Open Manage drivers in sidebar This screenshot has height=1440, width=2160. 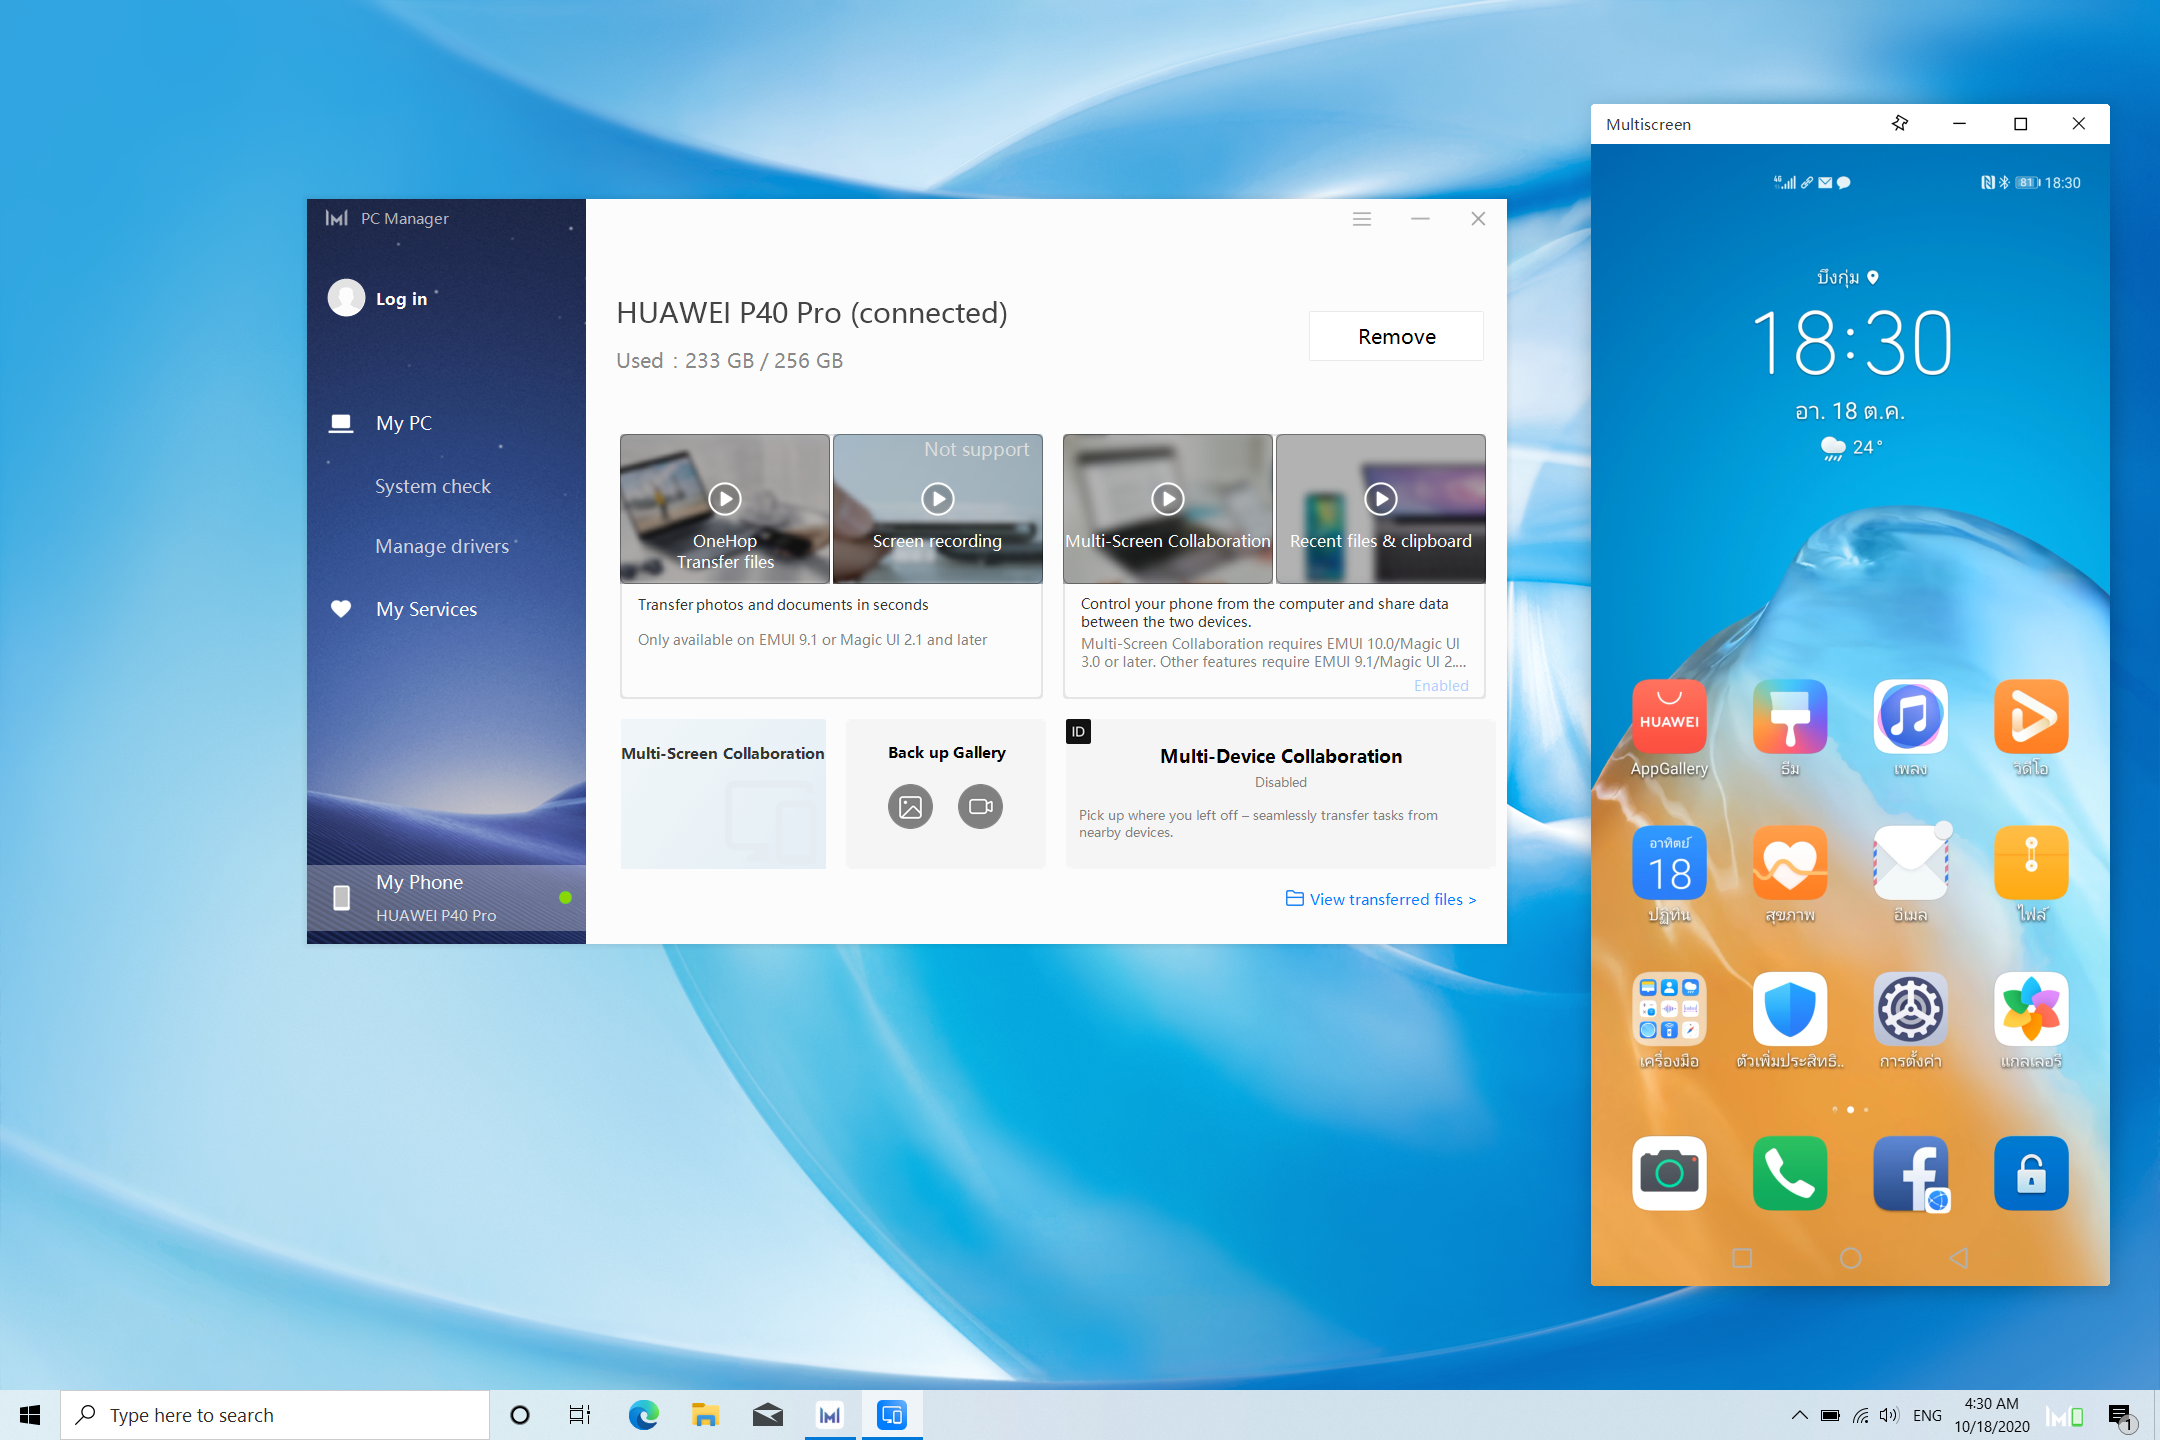click(442, 546)
